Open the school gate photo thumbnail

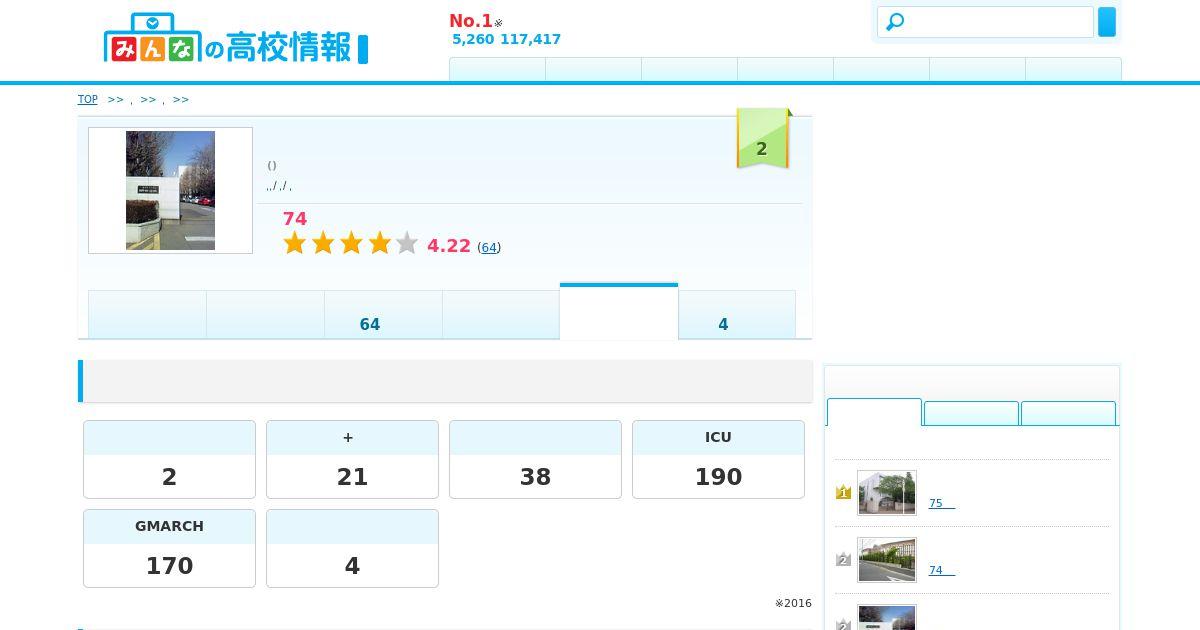click(x=170, y=190)
